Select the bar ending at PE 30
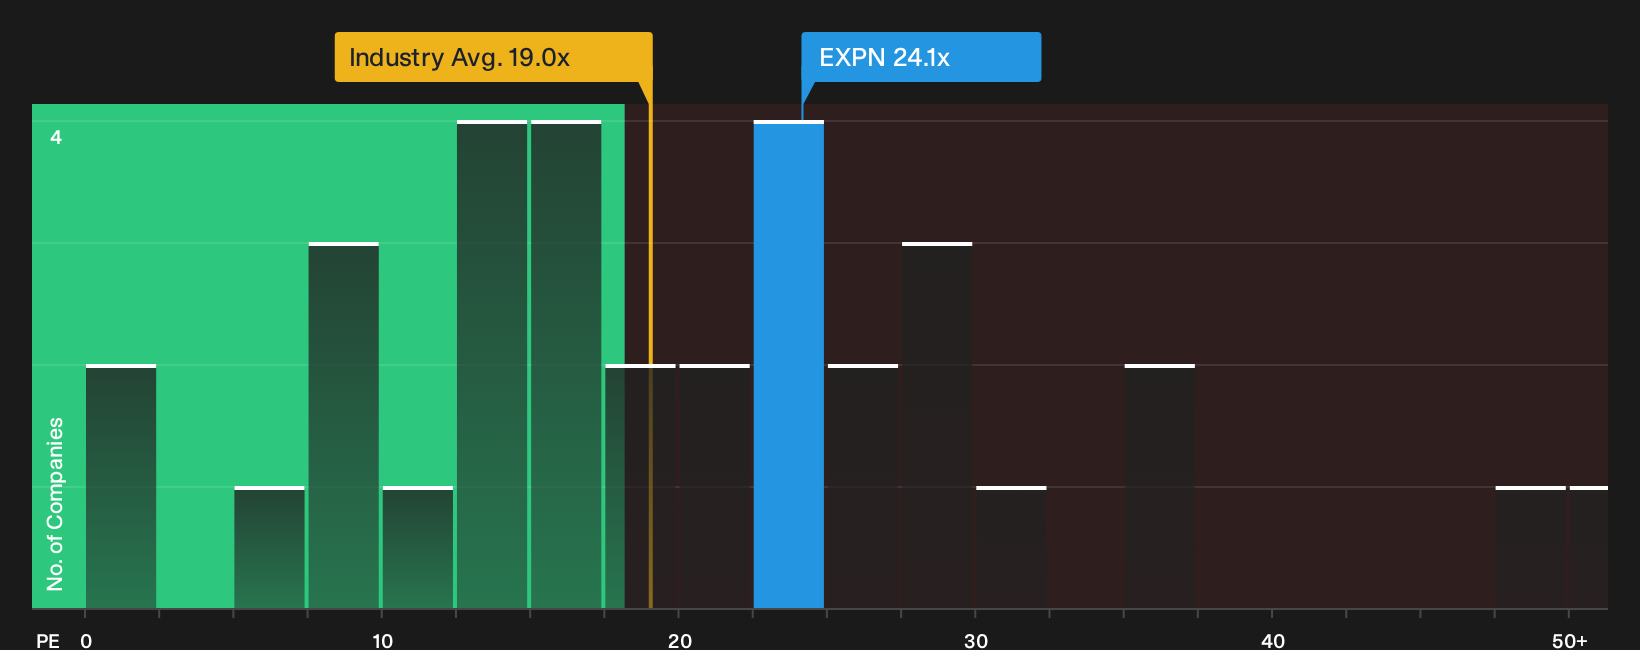This screenshot has height=650, width=1640. click(937, 426)
